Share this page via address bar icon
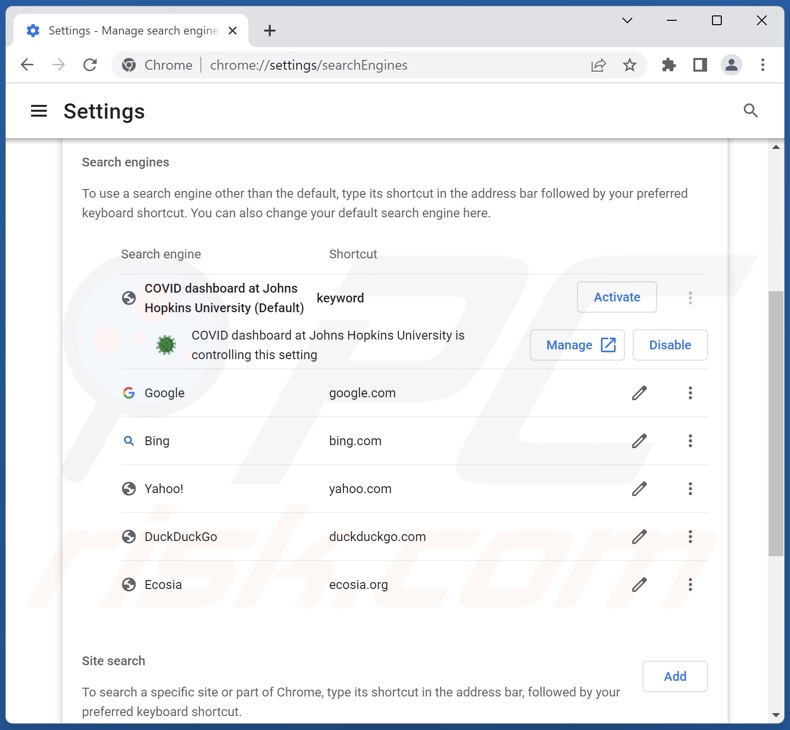Screen dimensions: 790x730 click(x=598, y=65)
